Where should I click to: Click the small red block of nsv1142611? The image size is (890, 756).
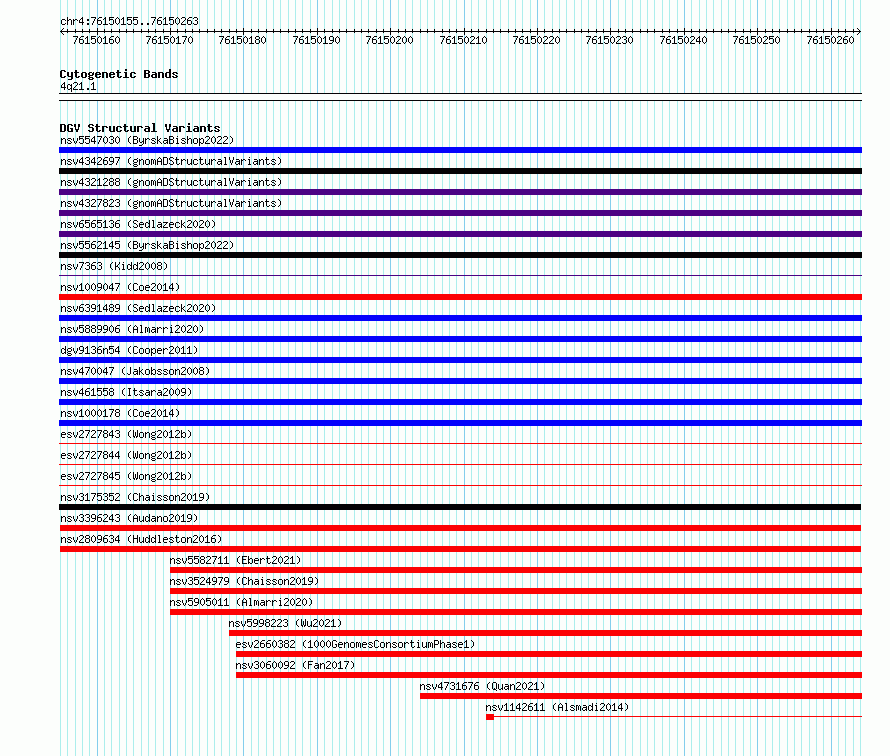coord(490,717)
